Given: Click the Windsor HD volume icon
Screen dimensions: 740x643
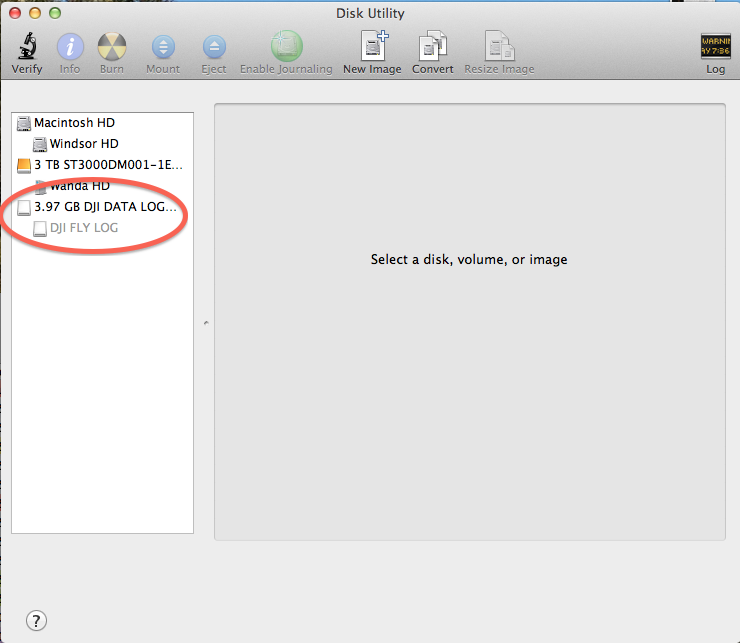Looking at the screenshot, I should click(40, 144).
